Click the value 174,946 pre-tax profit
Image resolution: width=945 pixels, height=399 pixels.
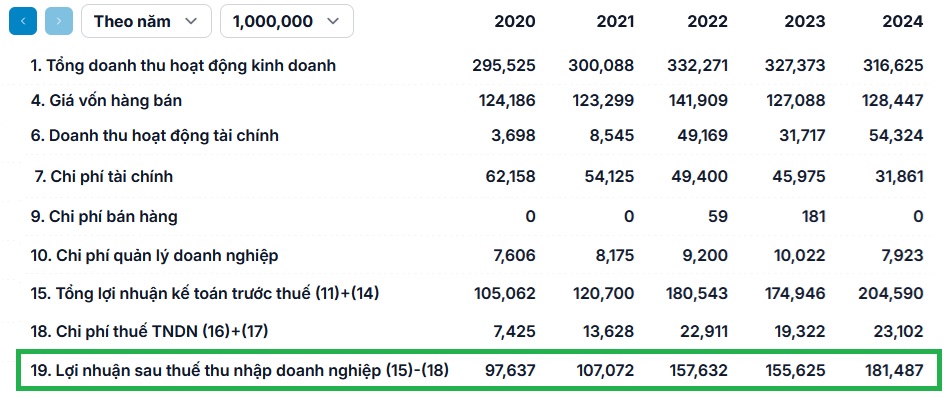coord(795,294)
